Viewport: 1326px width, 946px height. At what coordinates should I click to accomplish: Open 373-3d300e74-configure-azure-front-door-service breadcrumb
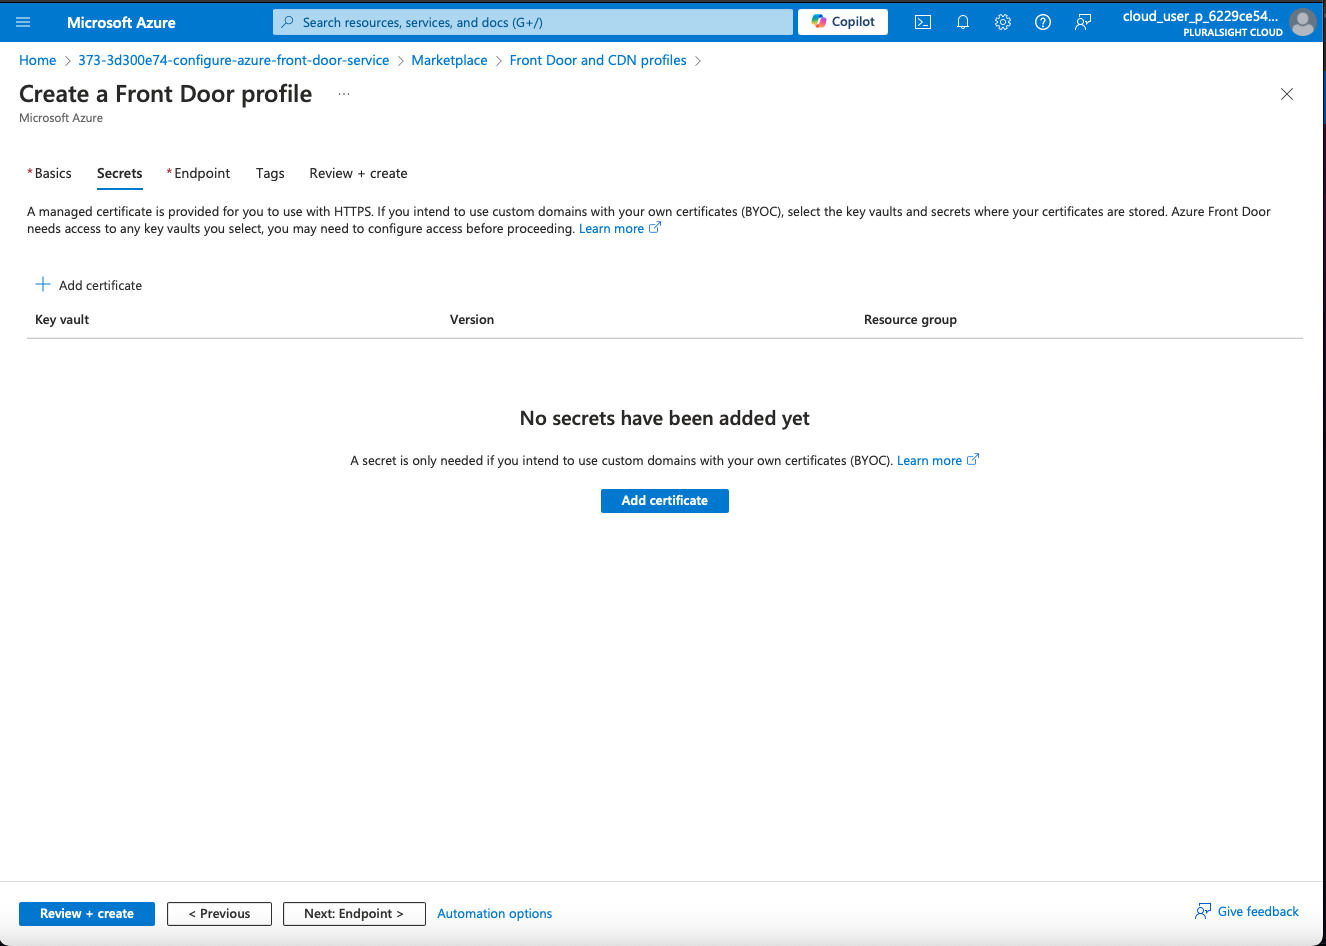click(x=234, y=60)
